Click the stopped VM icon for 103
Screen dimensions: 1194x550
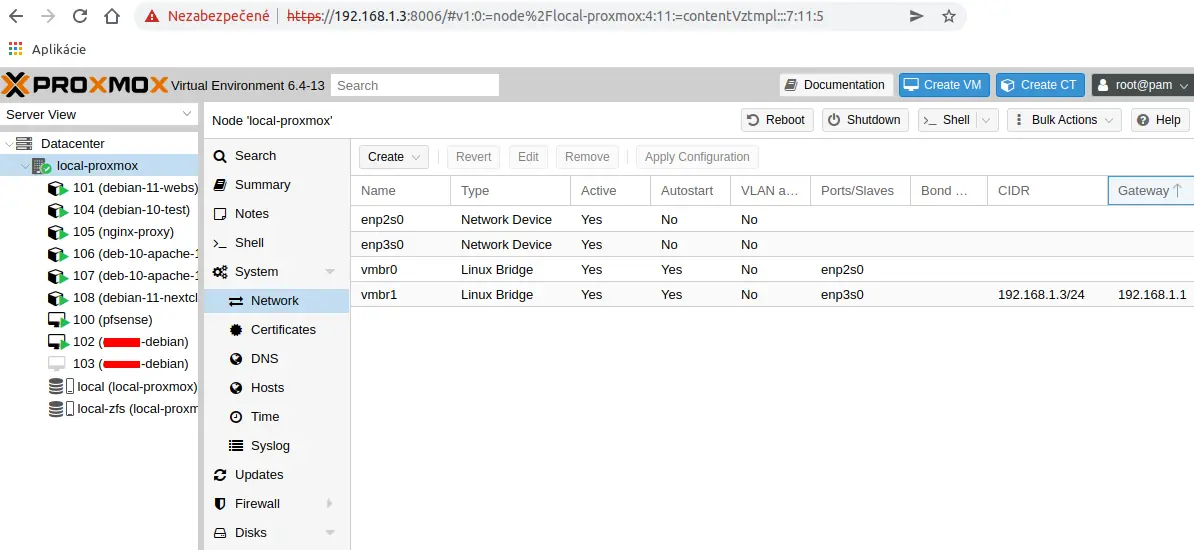coord(57,363)
